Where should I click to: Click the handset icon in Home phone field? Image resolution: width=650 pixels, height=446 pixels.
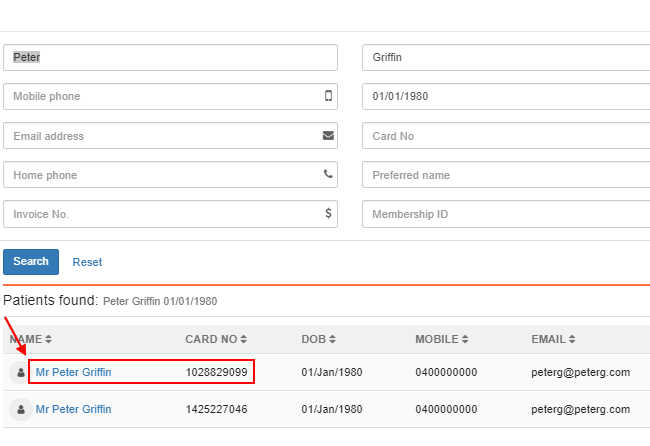pos(328,174)
